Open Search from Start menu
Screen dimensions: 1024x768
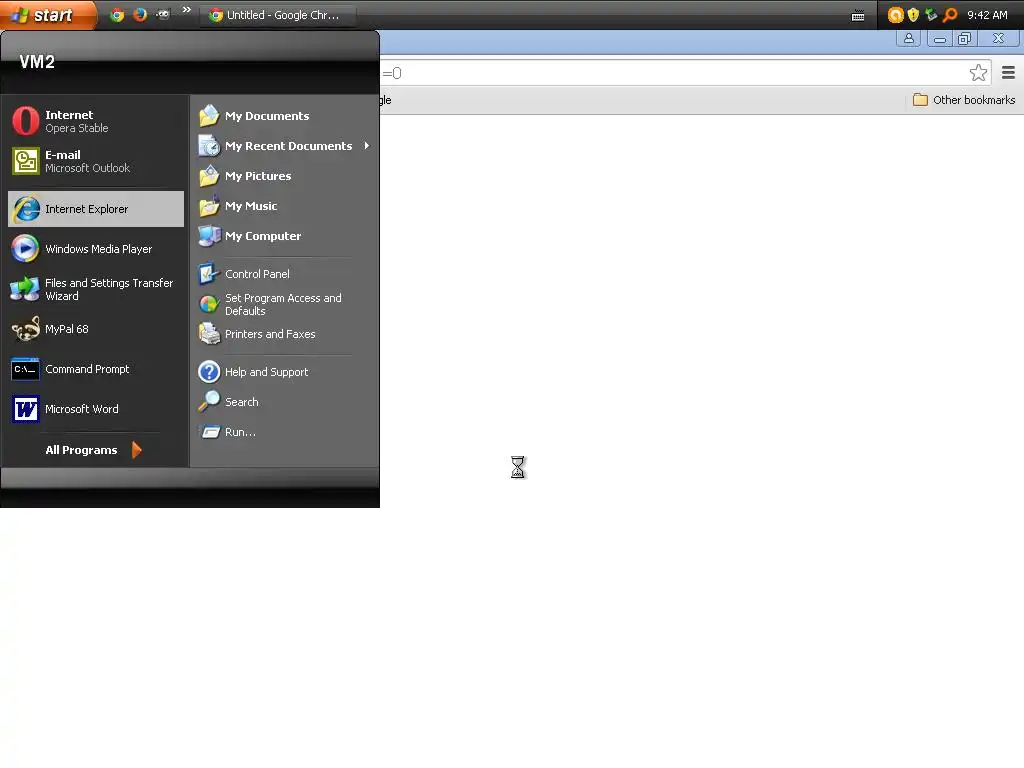point(285,402)
